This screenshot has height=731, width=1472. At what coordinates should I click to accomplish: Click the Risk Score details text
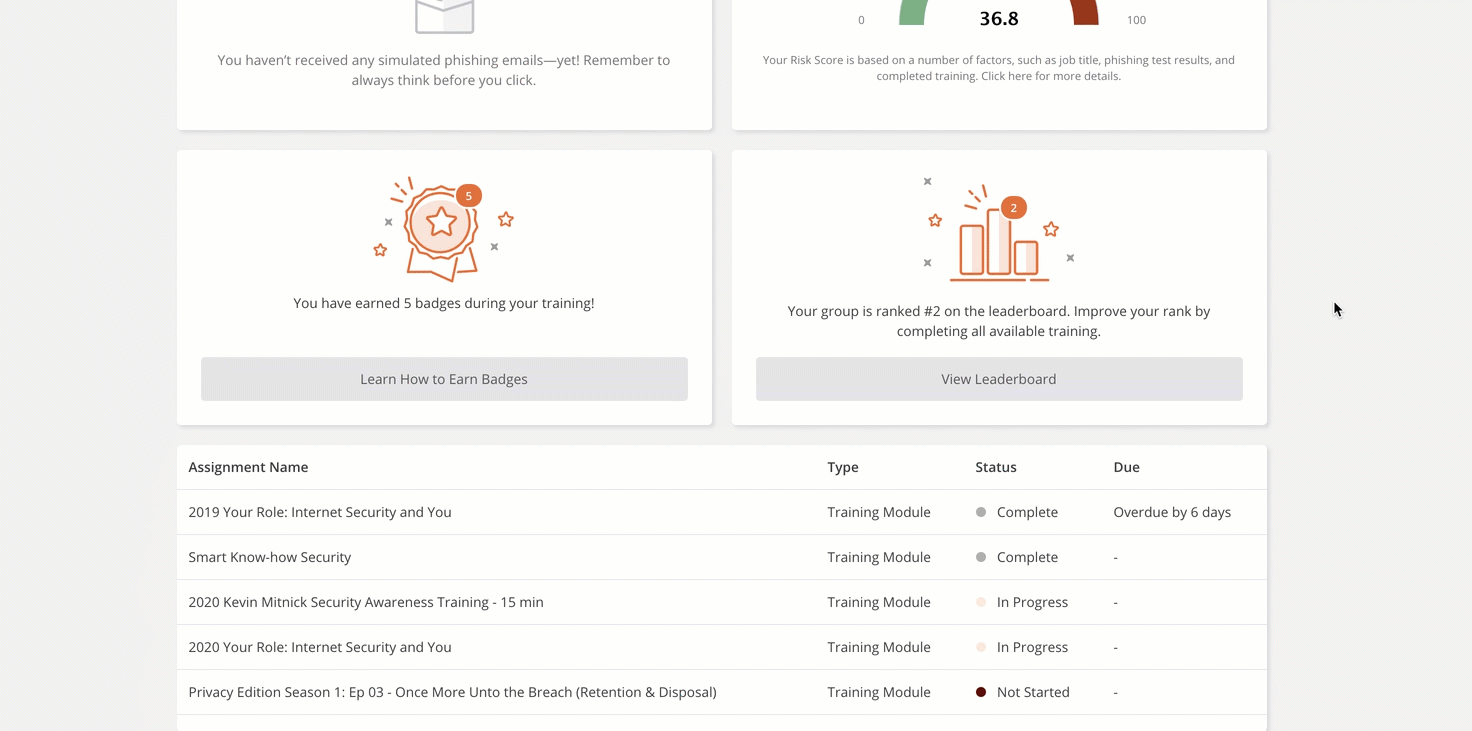click(x=999, y=68)
